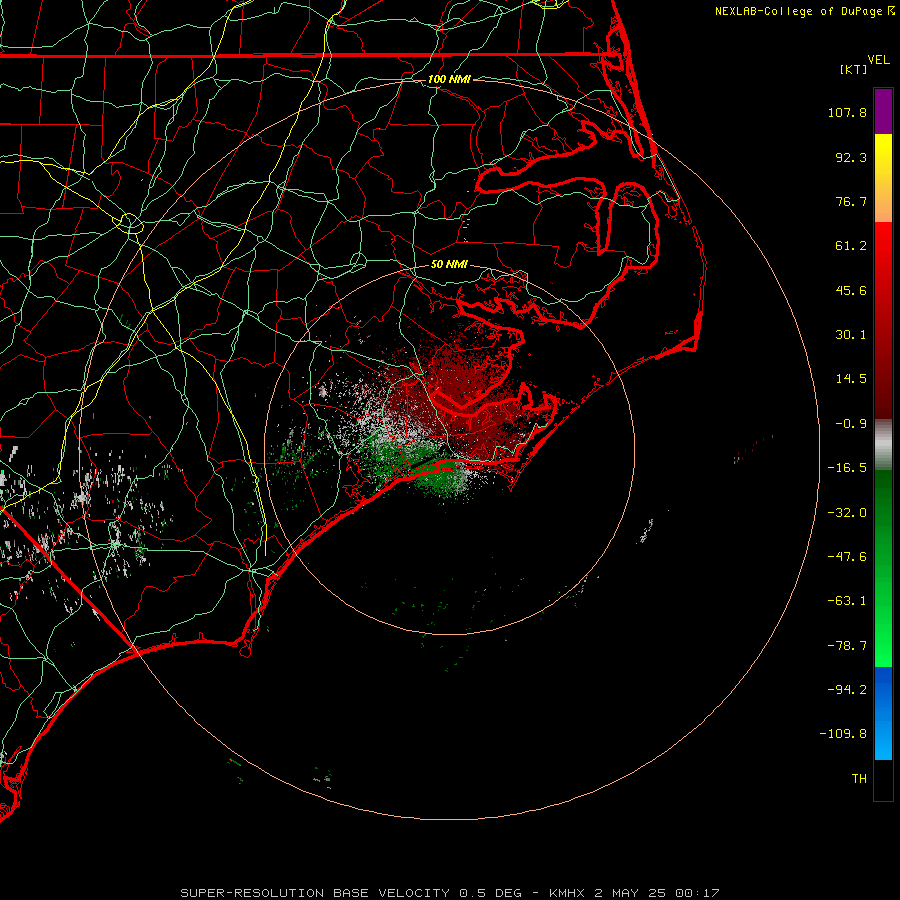This screenshot has height=900, width=900.
Task: Click the -78.7 legend value
Action: click(x=847, y=646)
